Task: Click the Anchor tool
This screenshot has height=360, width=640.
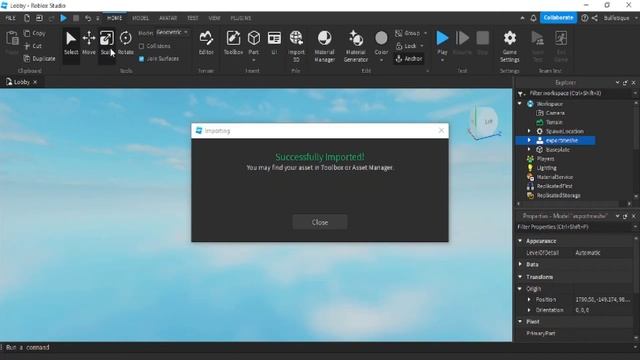Action: pyautogui.click(x=409, y=59)
